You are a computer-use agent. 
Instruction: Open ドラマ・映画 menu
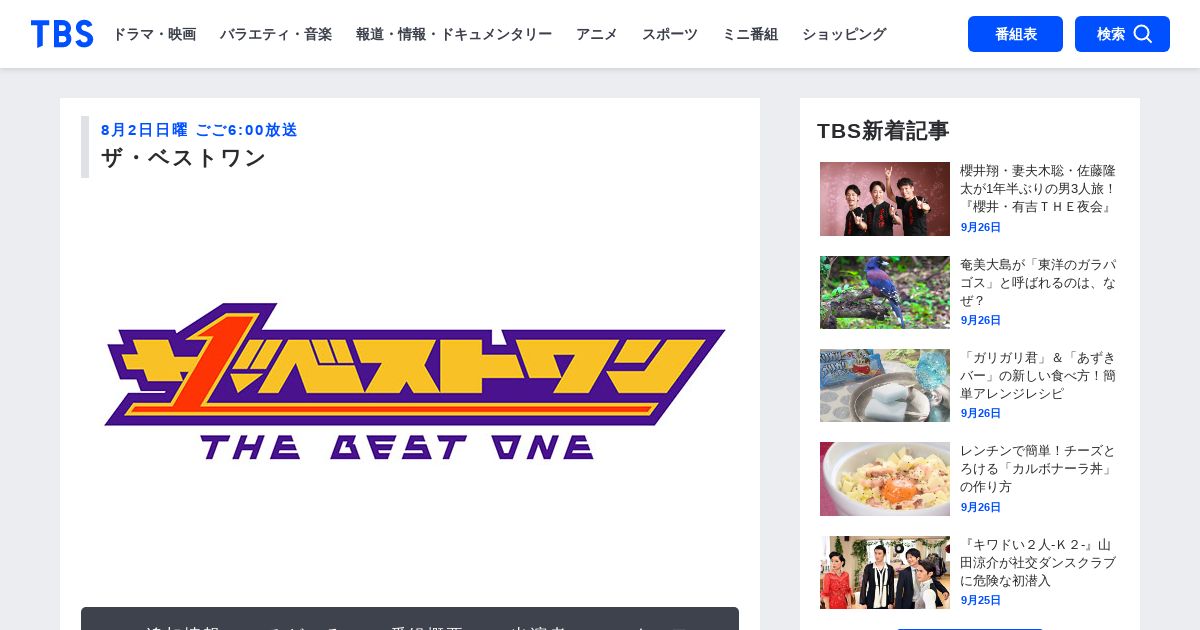pos(154,34)
